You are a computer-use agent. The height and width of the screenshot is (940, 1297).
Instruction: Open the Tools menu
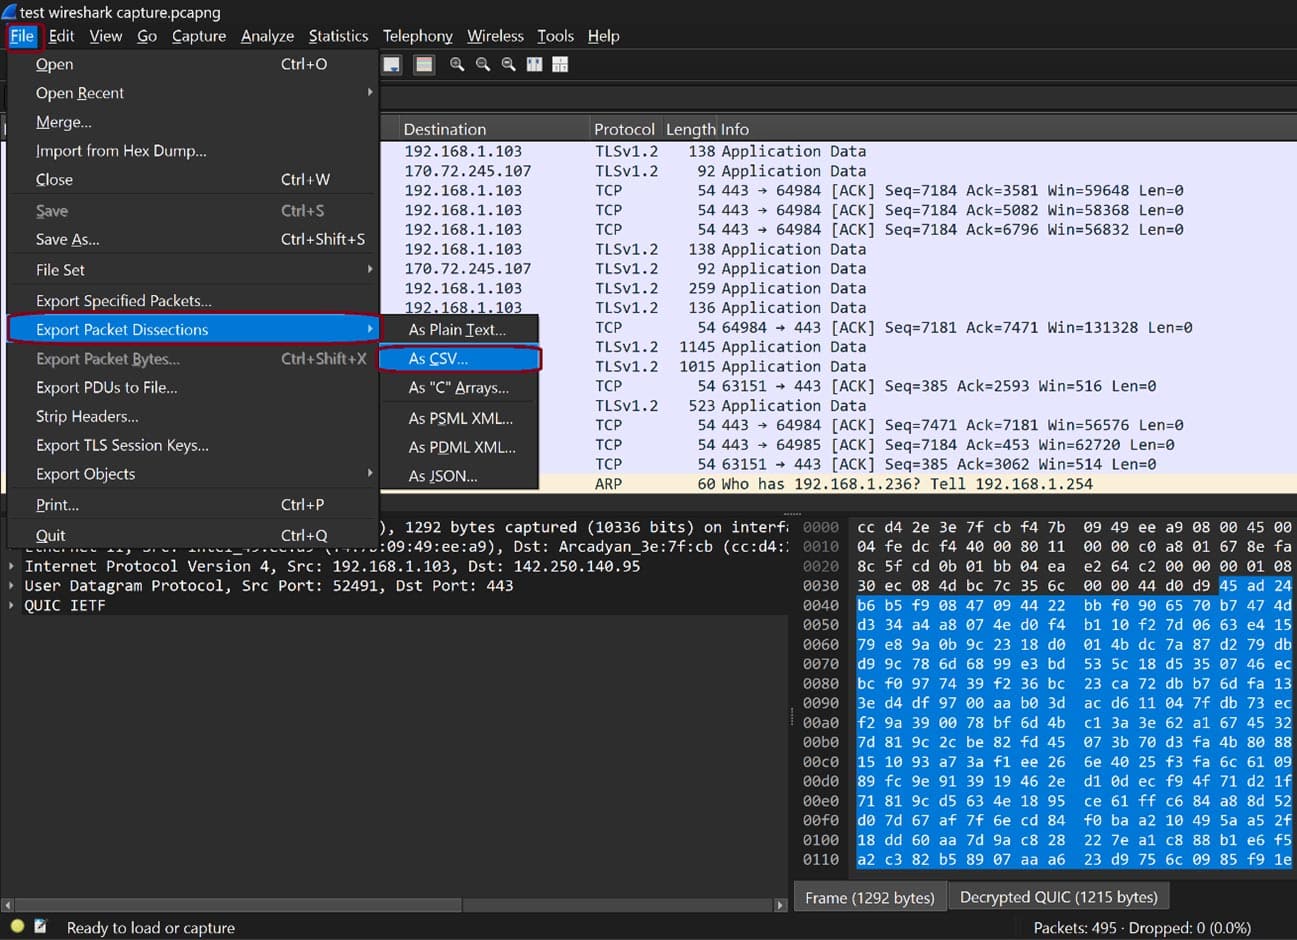point(555,36)
